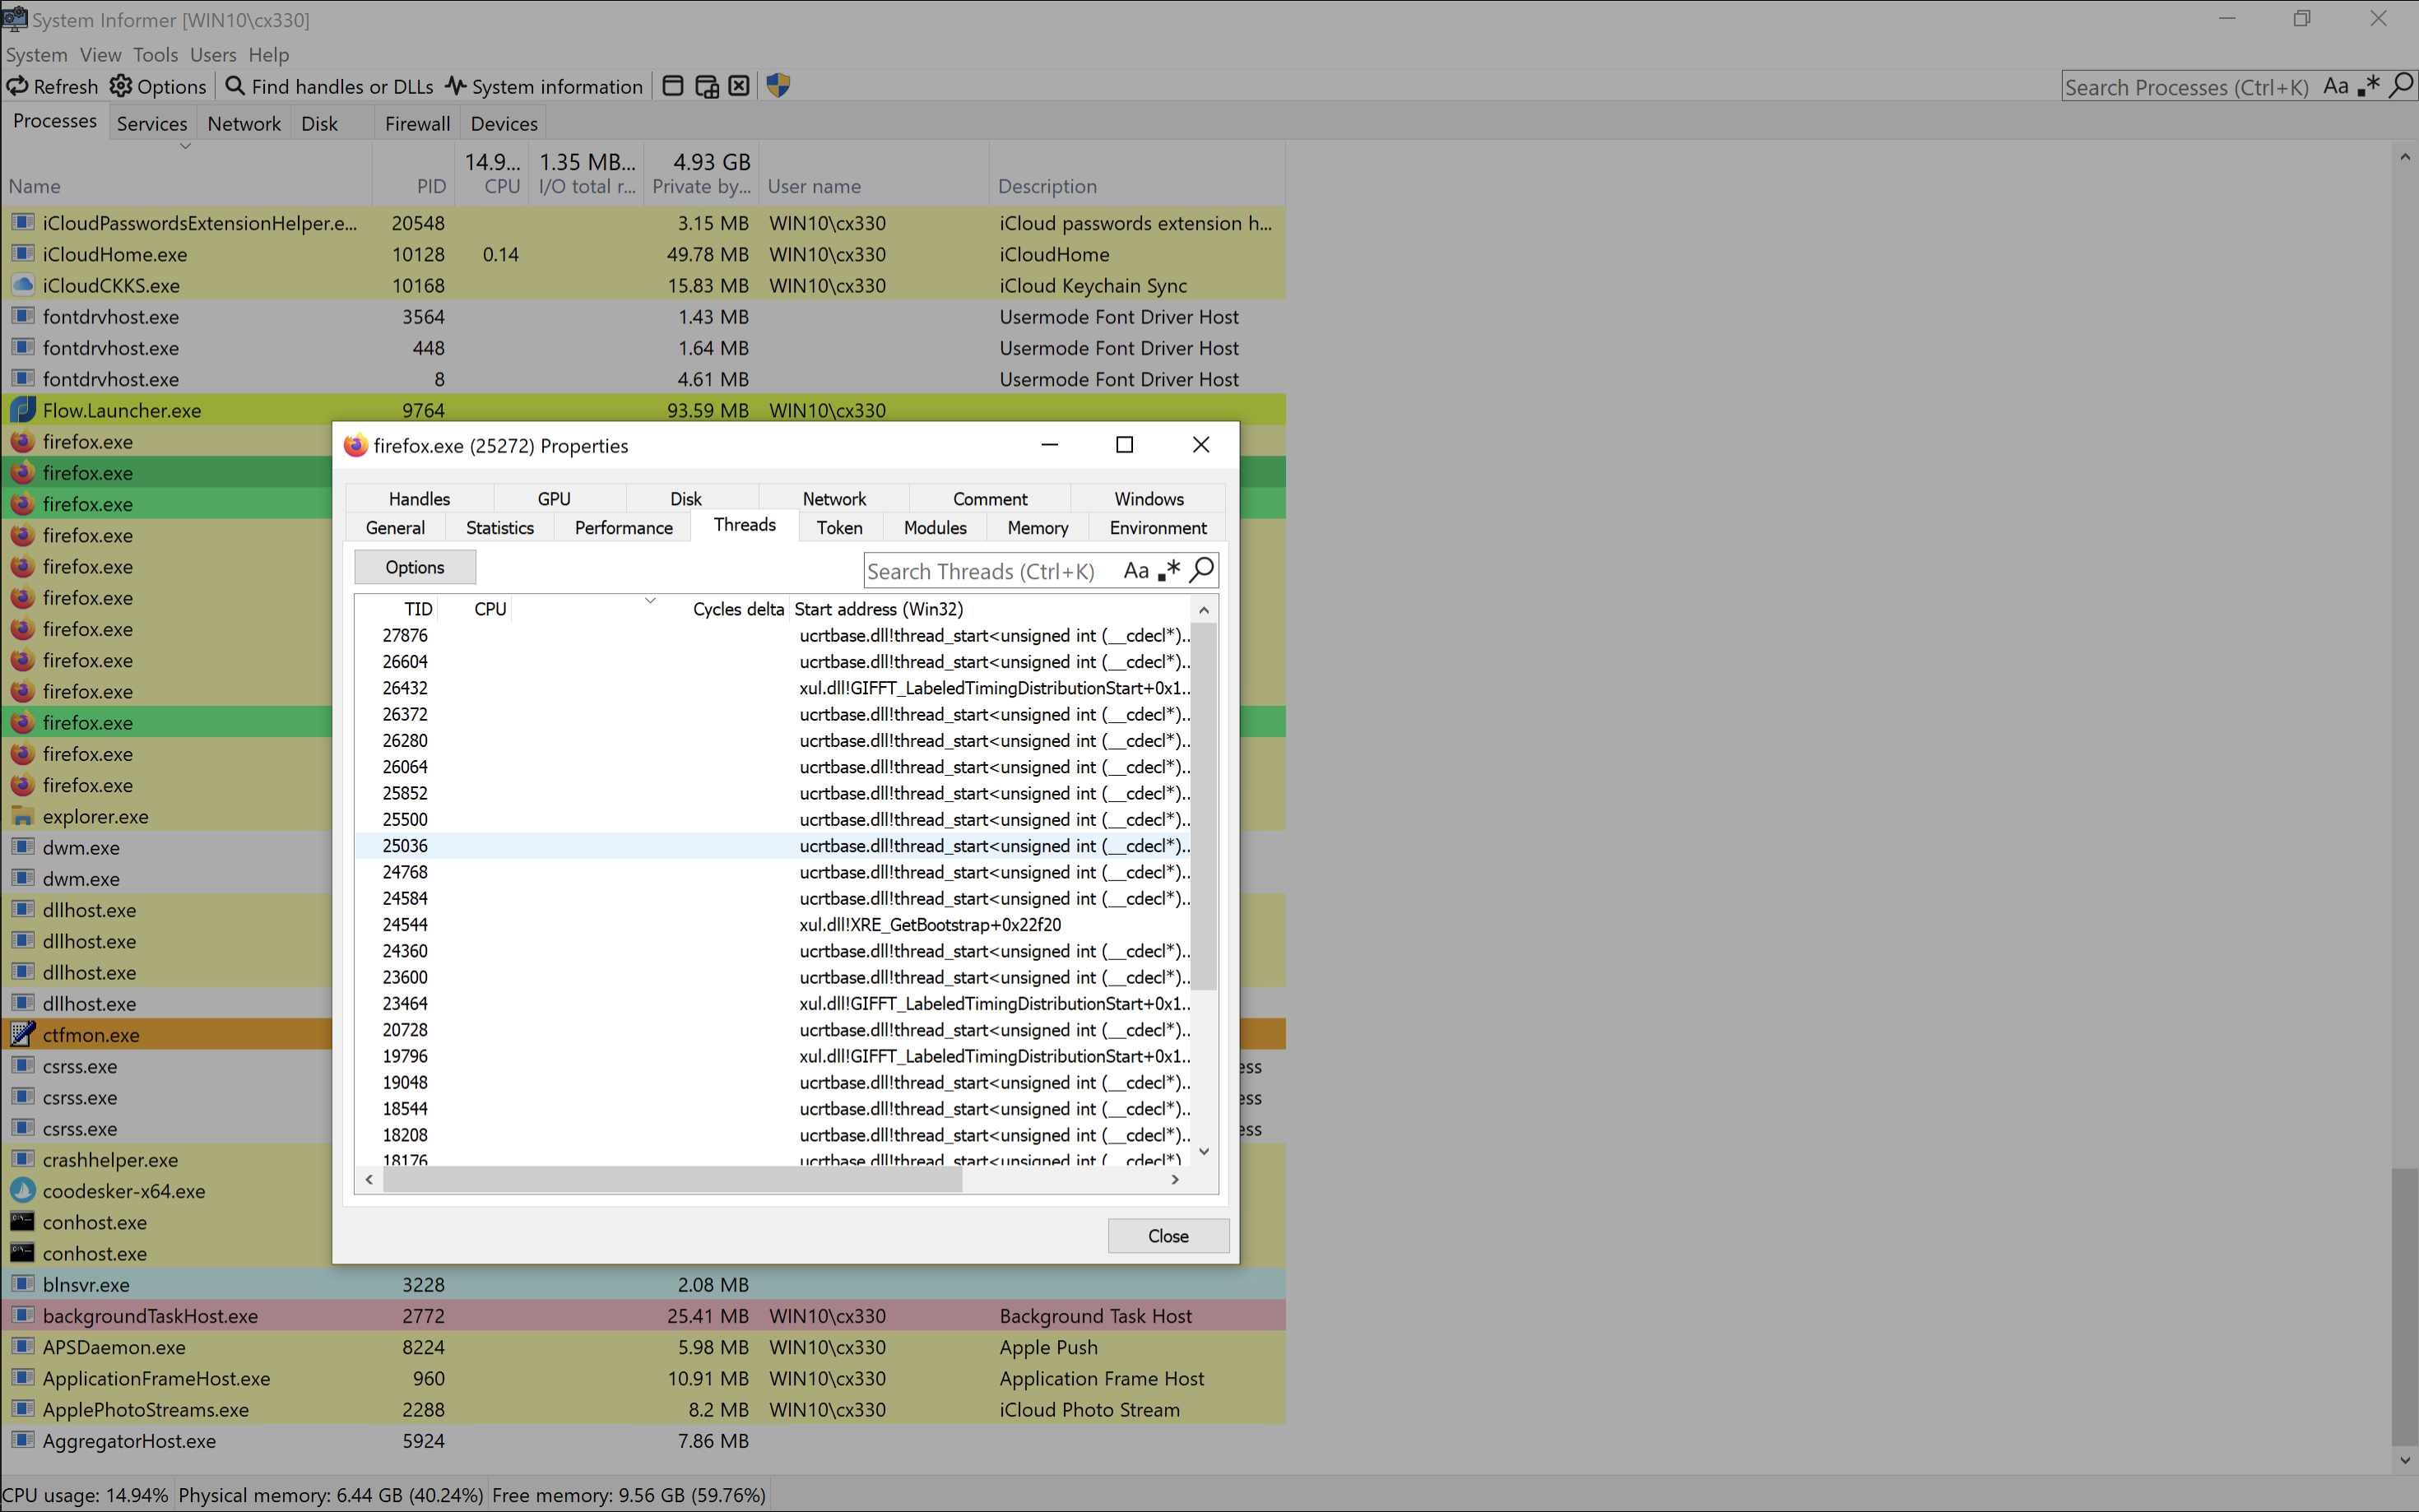Screen dimensions: 2419x1512
Task: Sort threads by the TID column header
Action: [398, 609]
